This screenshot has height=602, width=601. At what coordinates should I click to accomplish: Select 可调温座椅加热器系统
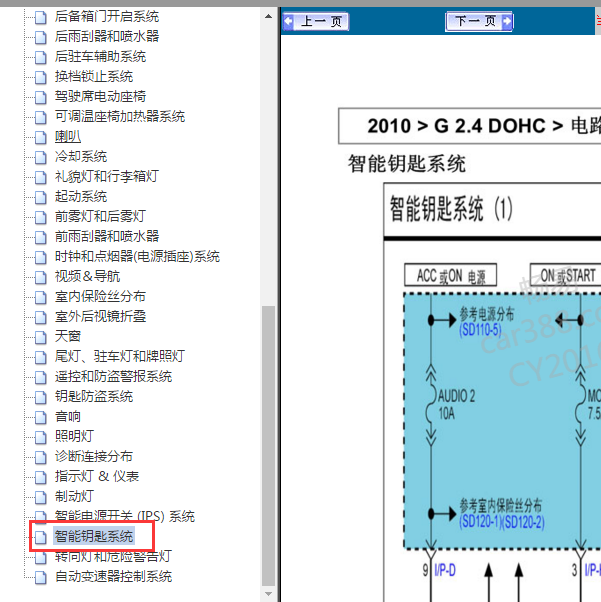[119, 116]
